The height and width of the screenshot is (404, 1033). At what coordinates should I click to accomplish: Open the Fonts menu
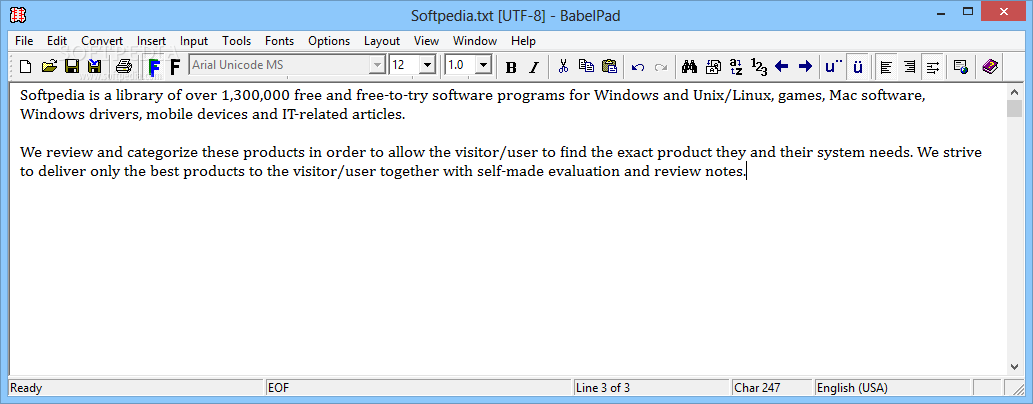tap(279, 41)
